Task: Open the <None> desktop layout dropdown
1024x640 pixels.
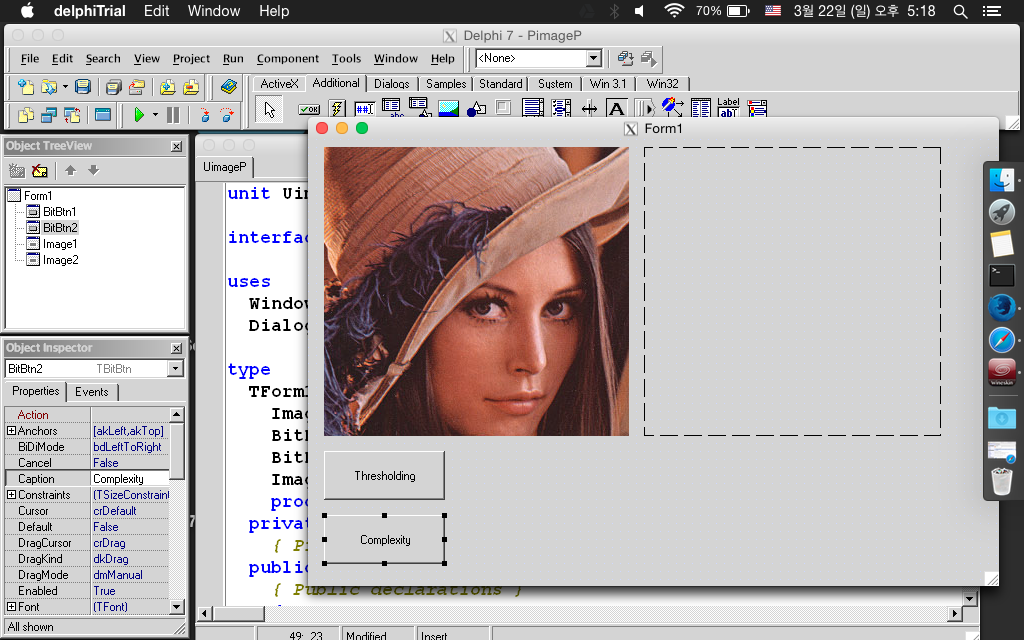Action: point(593,59)
